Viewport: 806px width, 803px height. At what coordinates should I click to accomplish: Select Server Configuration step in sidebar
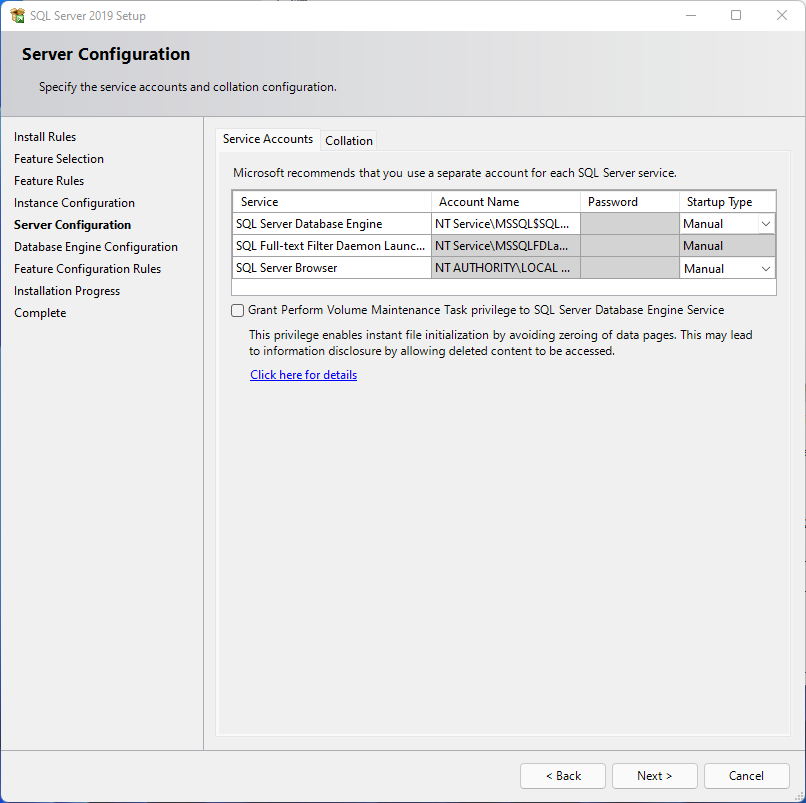[x=72, y=225]
